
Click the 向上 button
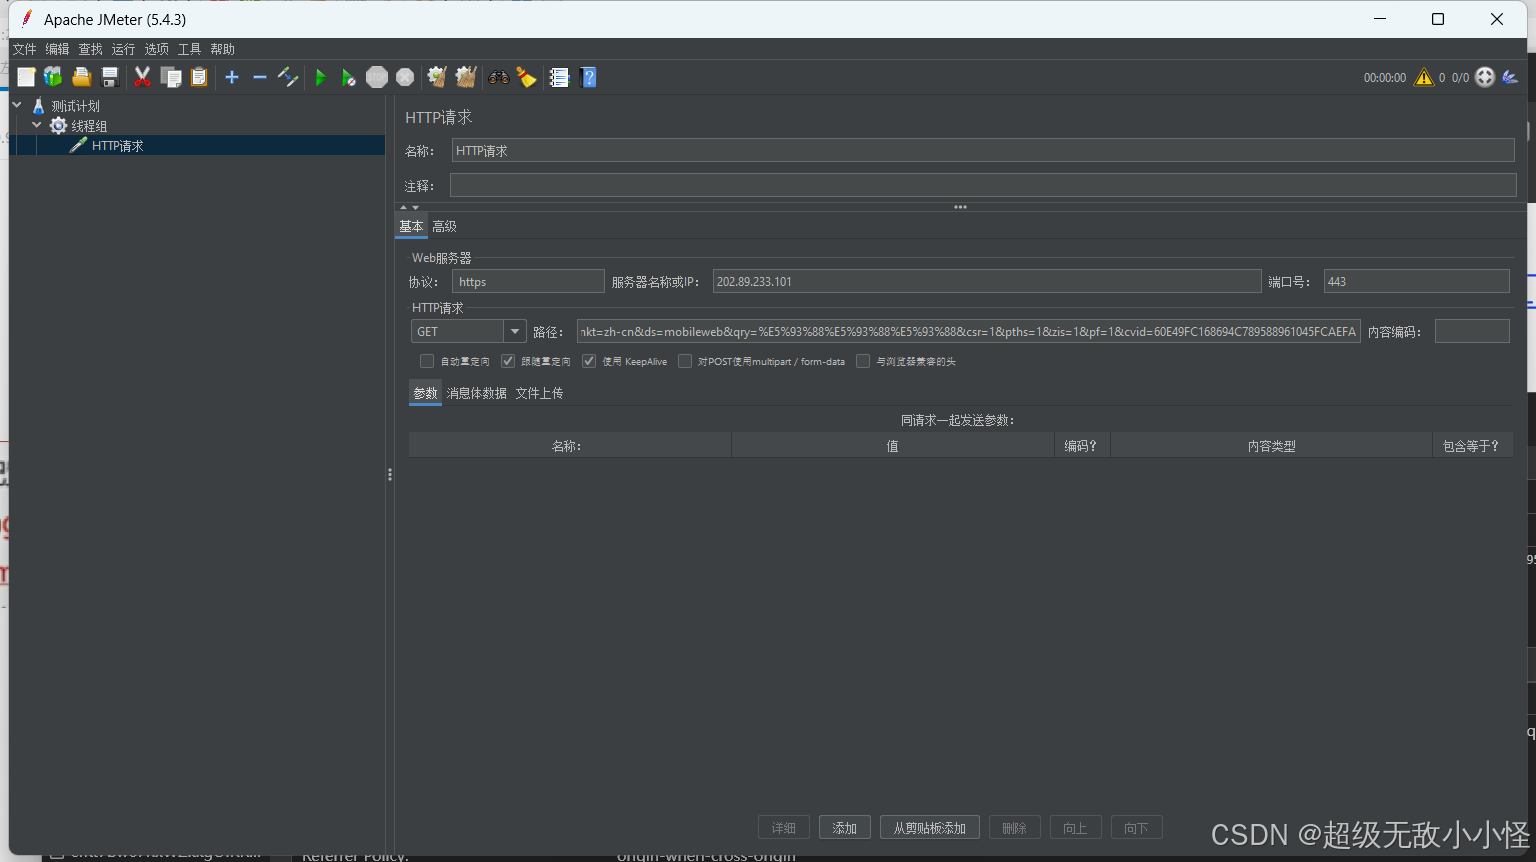(x=1076, y=828)
